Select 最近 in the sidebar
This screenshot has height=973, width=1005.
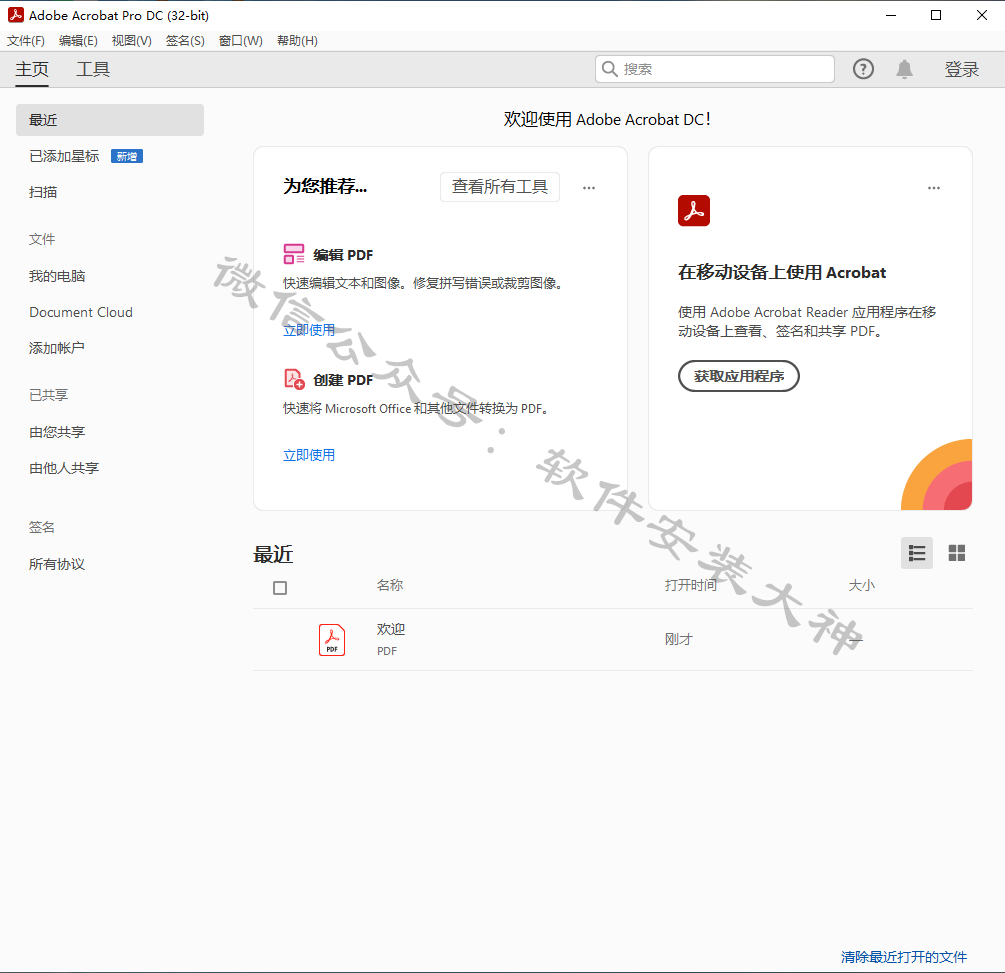click(110, 120)
